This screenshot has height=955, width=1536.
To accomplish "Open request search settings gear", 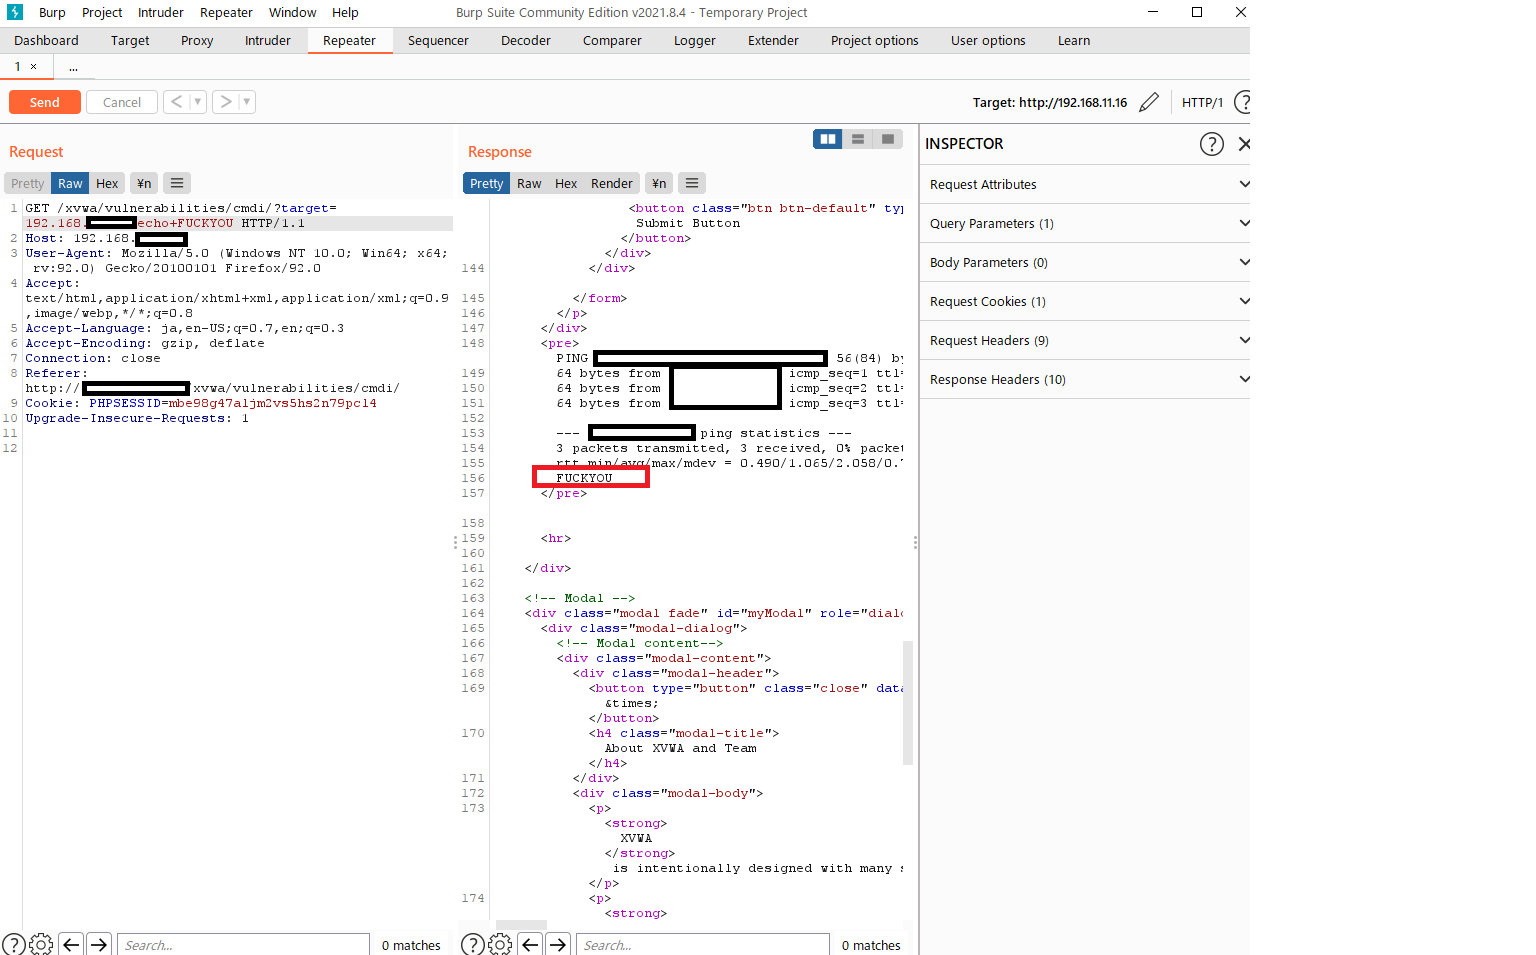I will point(41,944).
